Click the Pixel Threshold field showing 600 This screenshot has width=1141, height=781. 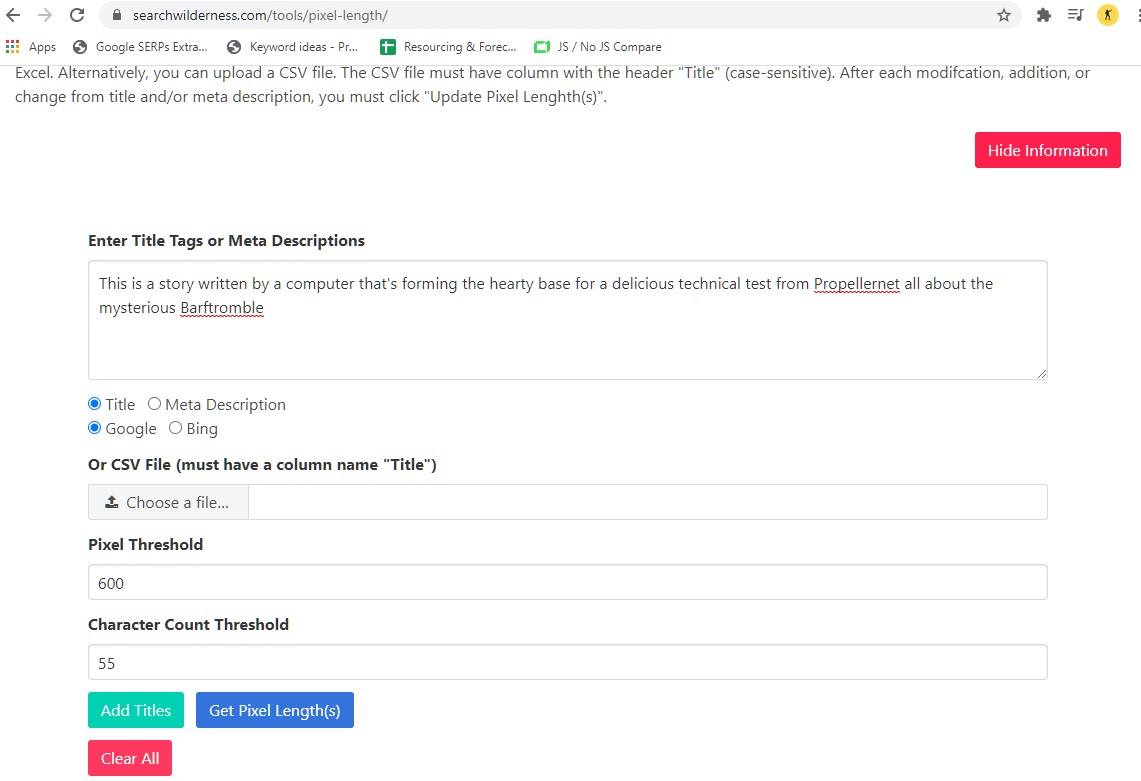point(568,582)
